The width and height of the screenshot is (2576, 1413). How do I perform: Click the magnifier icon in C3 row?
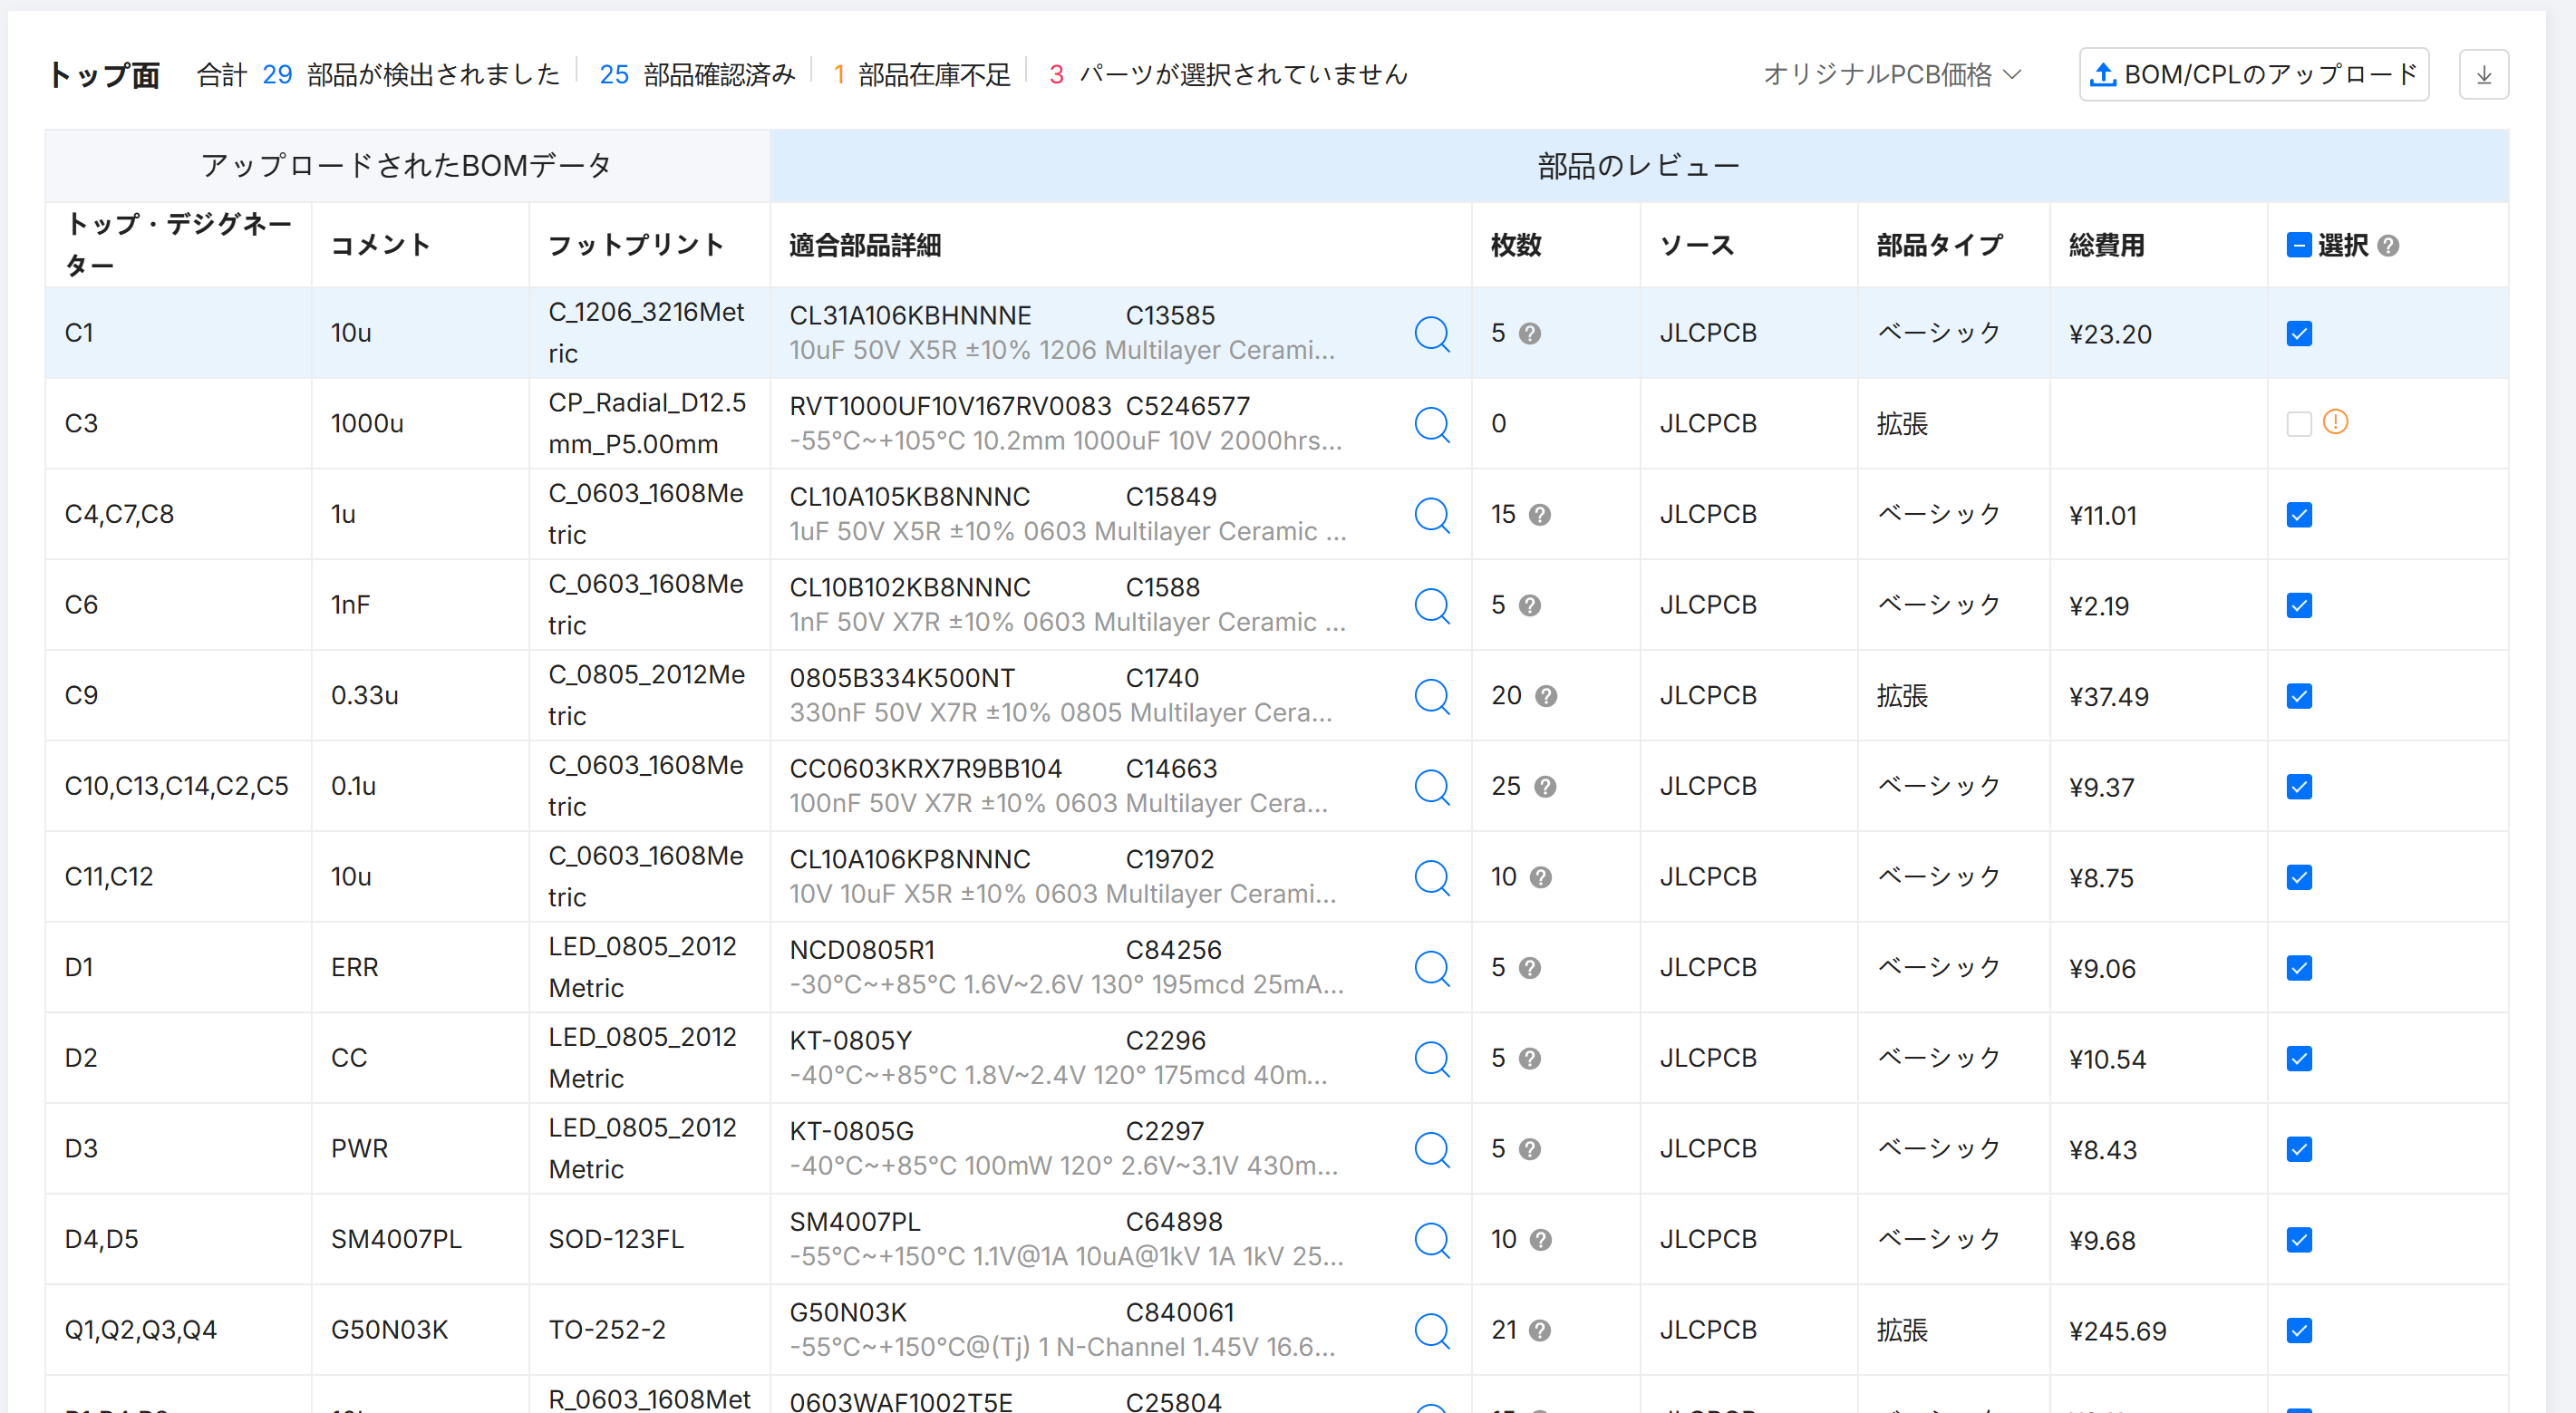coord(1431,424)
